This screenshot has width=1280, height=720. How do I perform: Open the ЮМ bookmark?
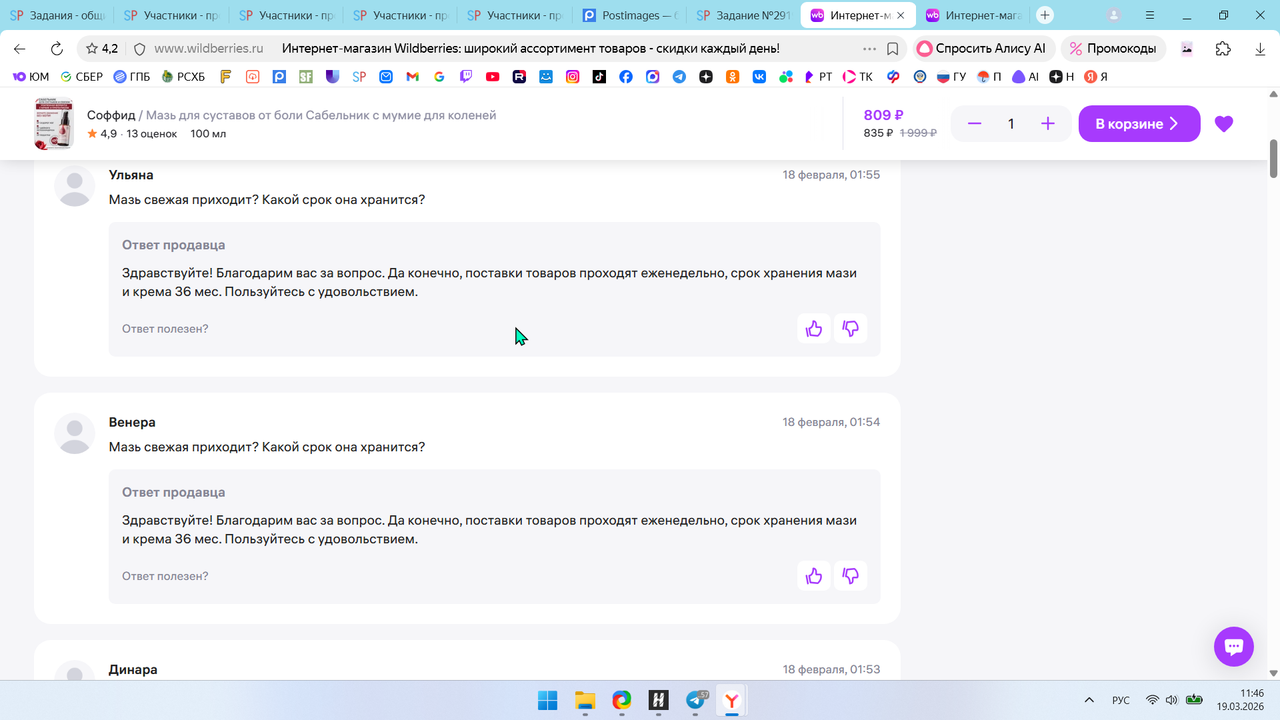tap(31, 77)
